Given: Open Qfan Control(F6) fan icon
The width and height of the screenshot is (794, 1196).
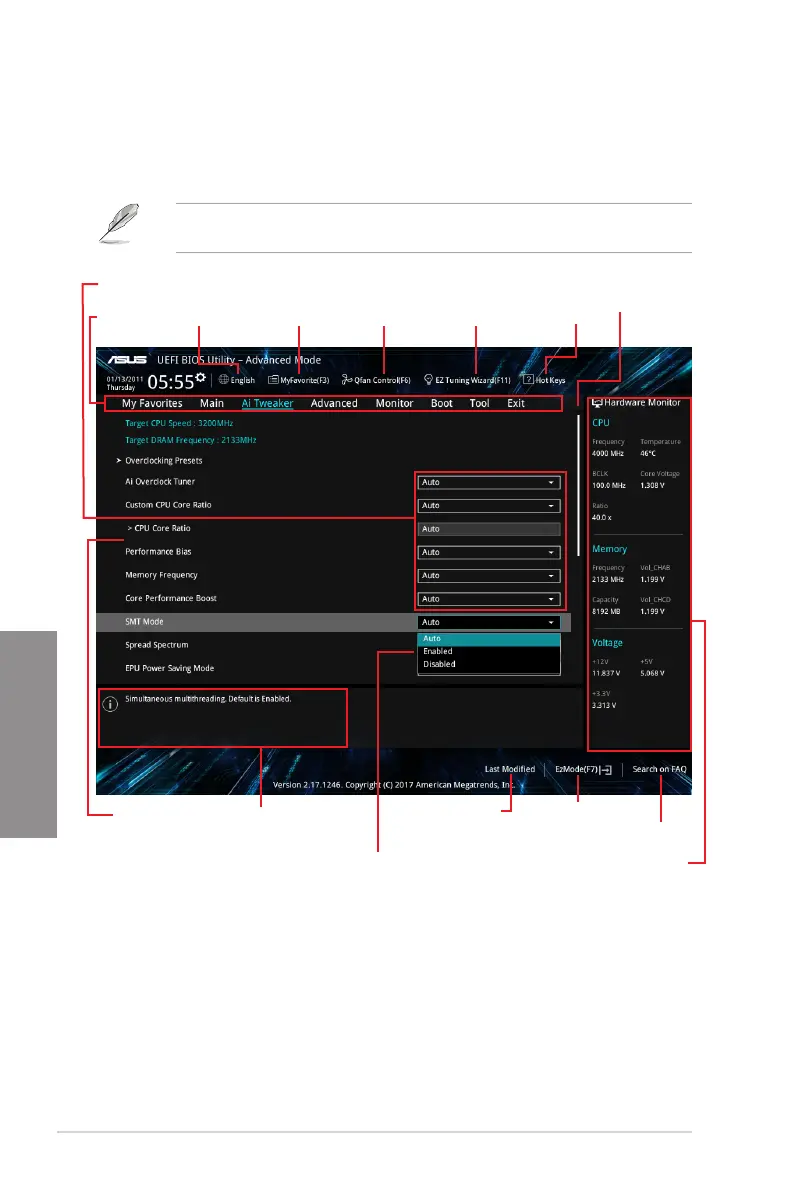Looking at the screenshot, I should (346, 380).
